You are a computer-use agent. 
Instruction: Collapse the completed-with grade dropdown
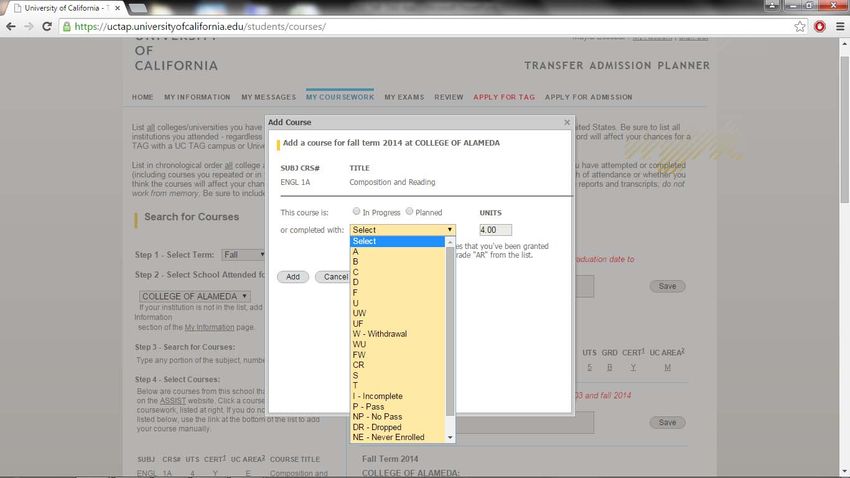pyautogui.click(x=402, y=230)
